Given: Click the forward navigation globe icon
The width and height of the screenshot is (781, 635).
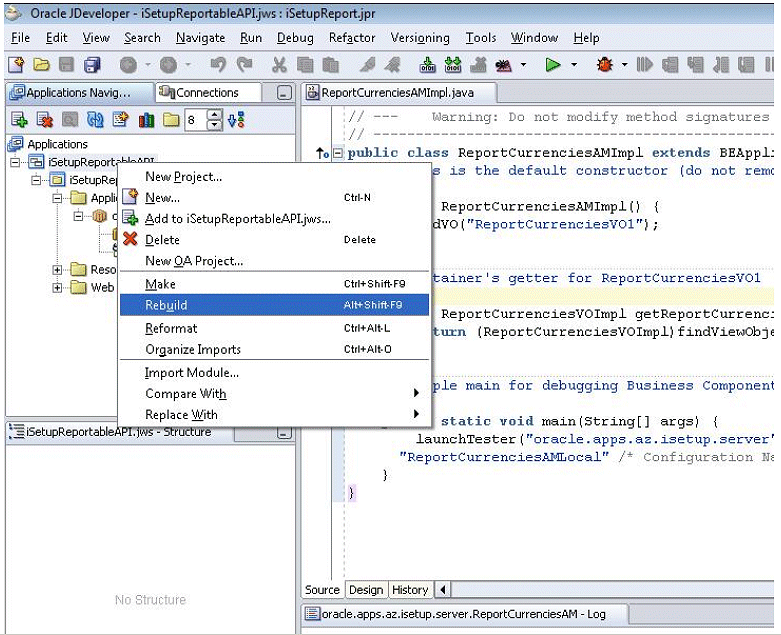Looking at the screenshot, I should pyautogui.click(x=168, y=65).
